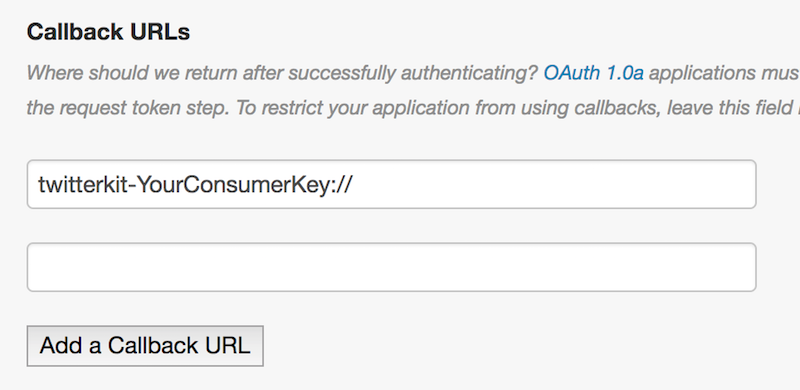Add another callback URL entry row
This screenshot has height=390, width=800.
pyautogui.click(x=145, y=346)
